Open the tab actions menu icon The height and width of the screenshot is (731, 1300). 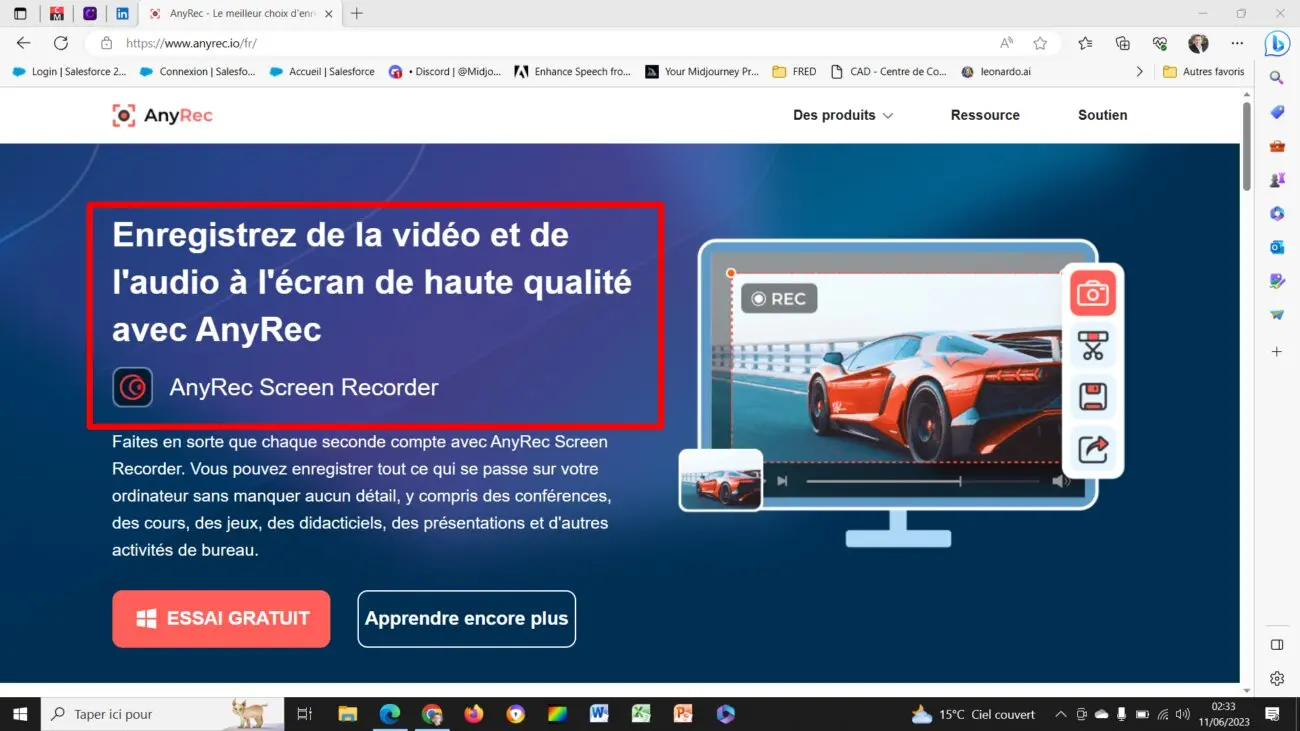tap(20, 14)
